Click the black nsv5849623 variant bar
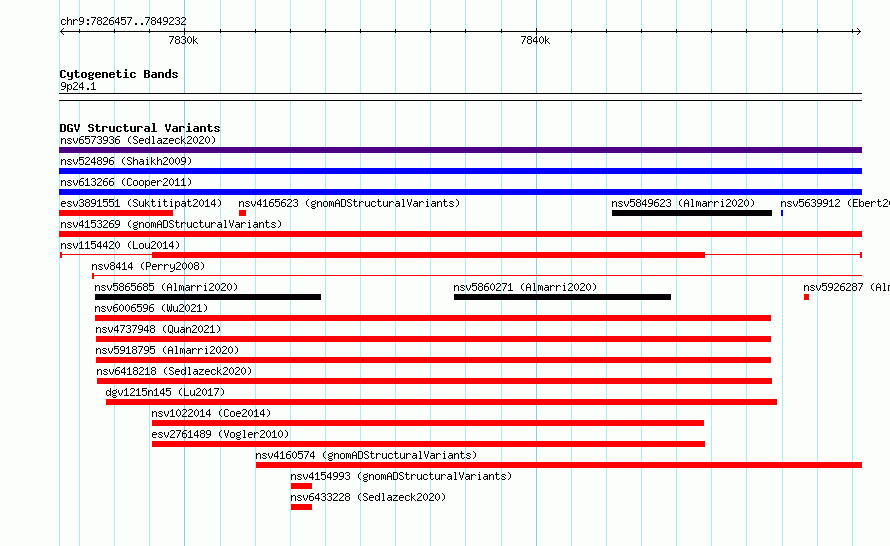890x546 pixels. (x=692, y=213)
